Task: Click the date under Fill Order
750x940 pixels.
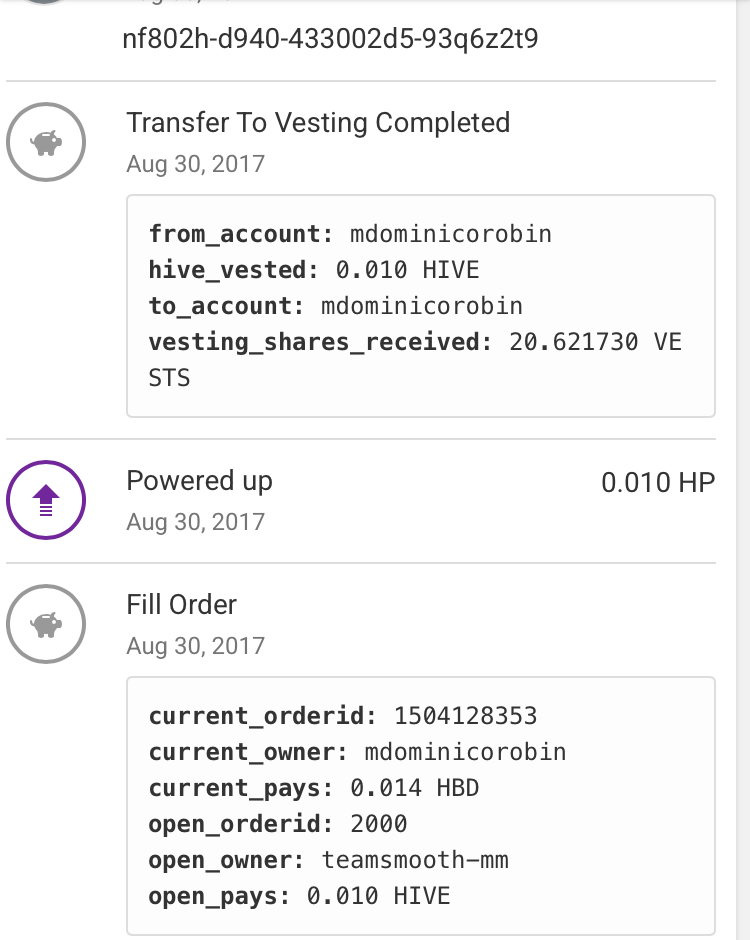Action: pyautogui.click(x=195, y=646)
